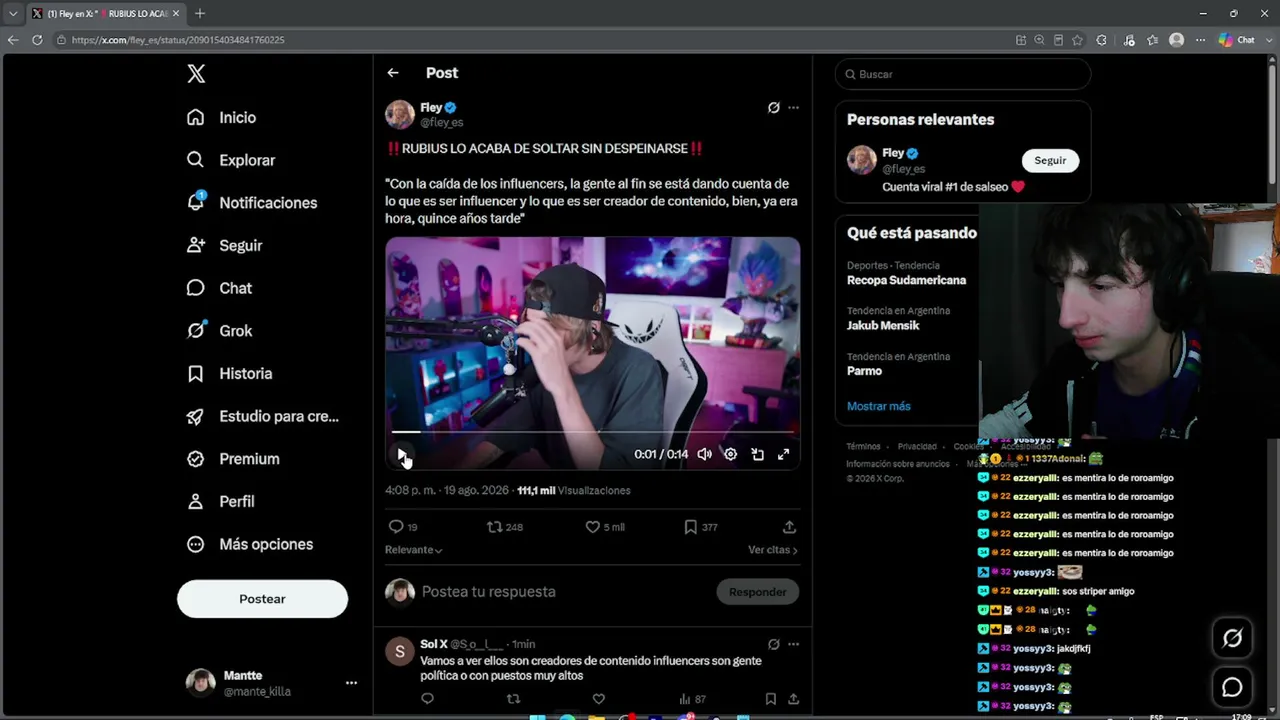Click the Responder button
The image size is (1280, 720).
[757, 592]
